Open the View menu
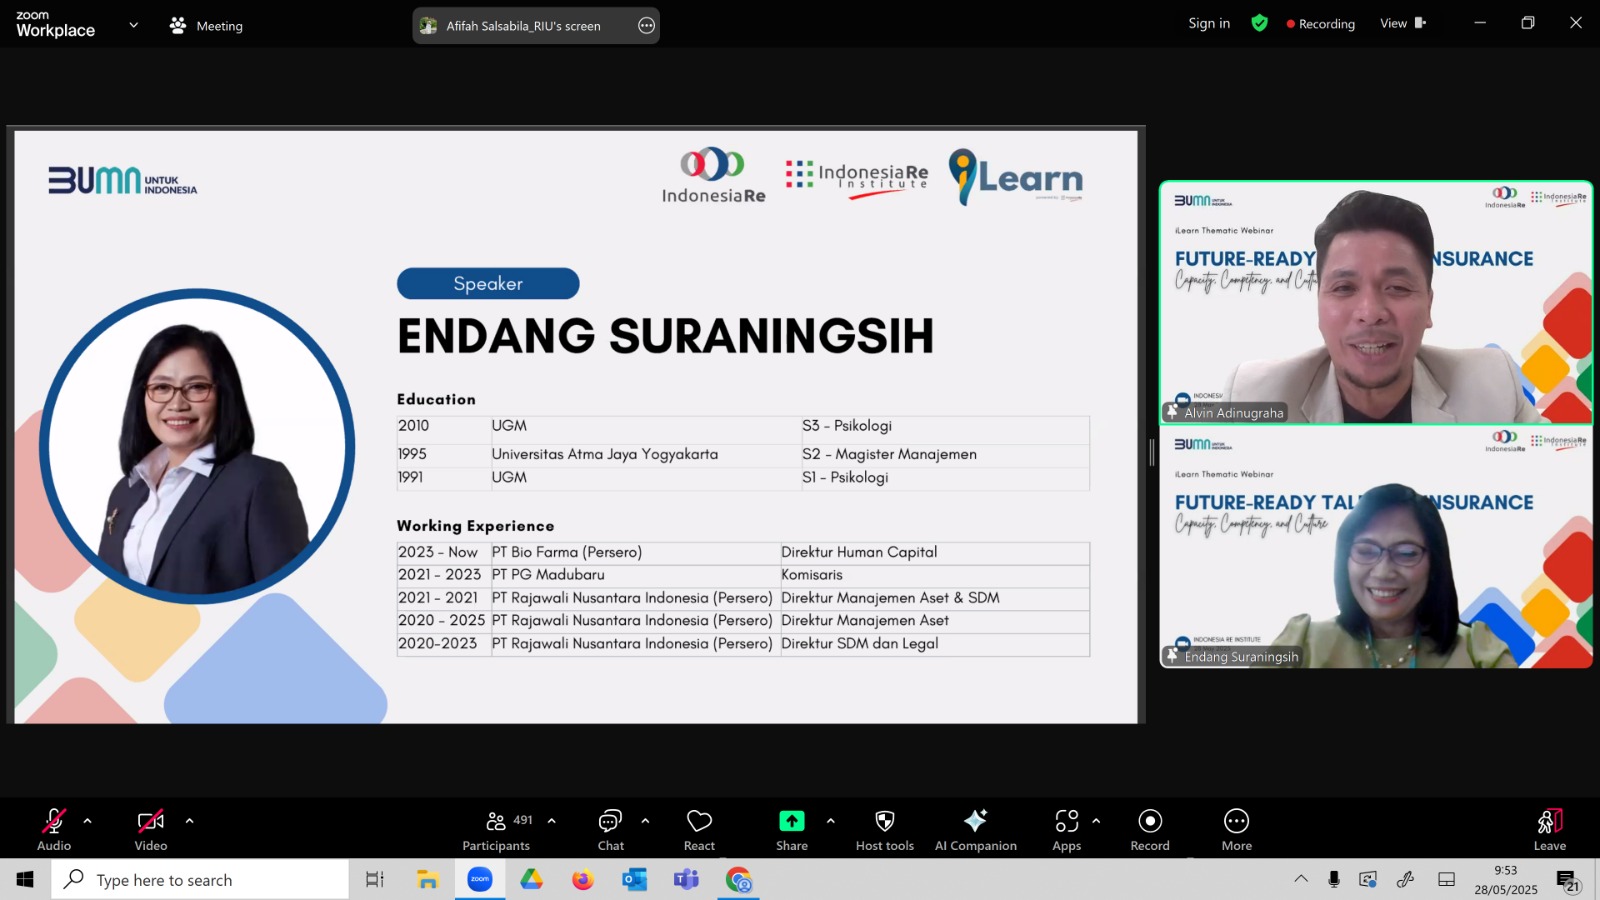Viewport: 1600px width, 900px height. tap(1402, 23)
